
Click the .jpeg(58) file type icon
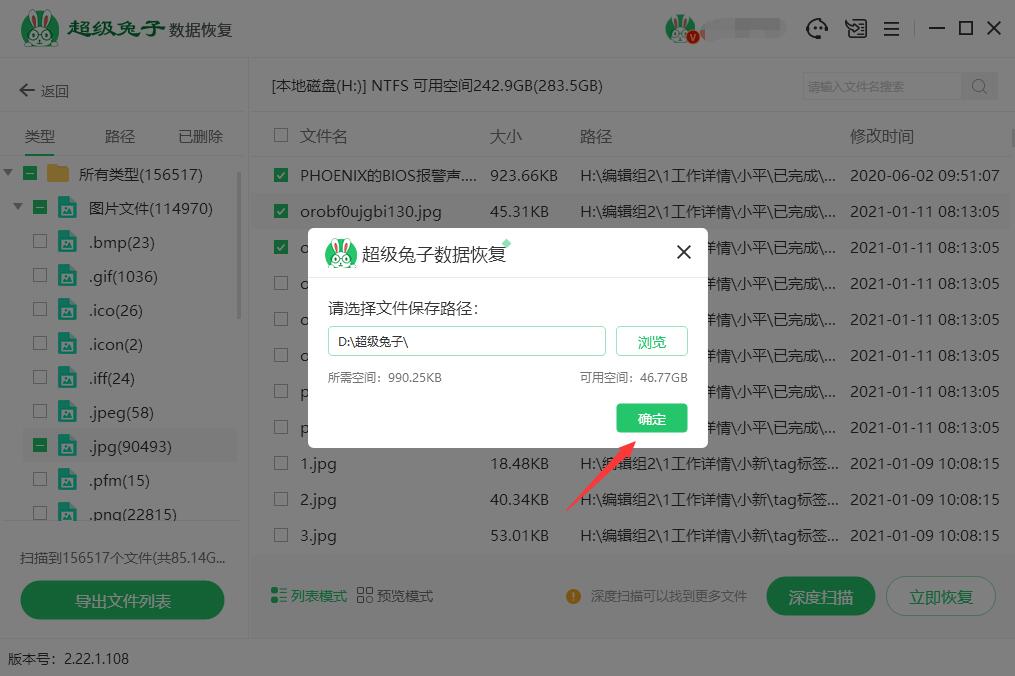click(67, 412)
